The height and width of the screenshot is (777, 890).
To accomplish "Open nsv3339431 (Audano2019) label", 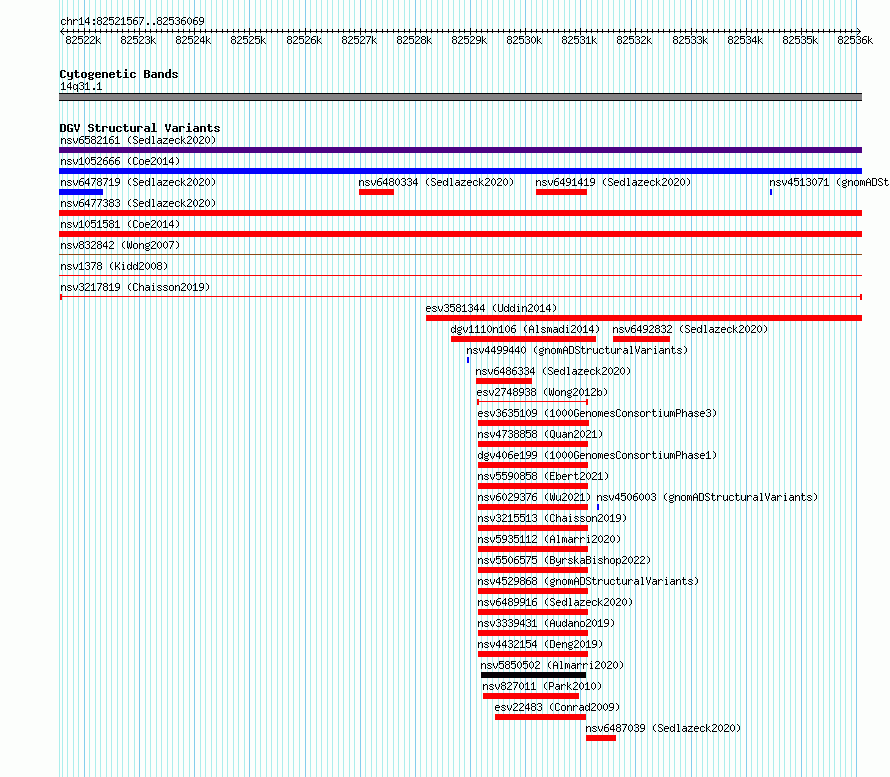I will (546, 623).
